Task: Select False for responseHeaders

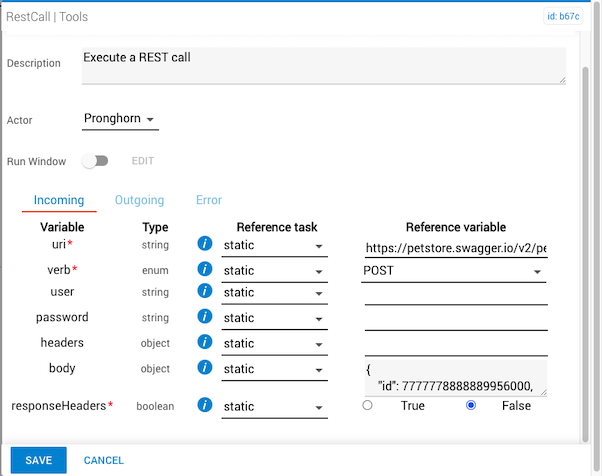Action: 471,406
